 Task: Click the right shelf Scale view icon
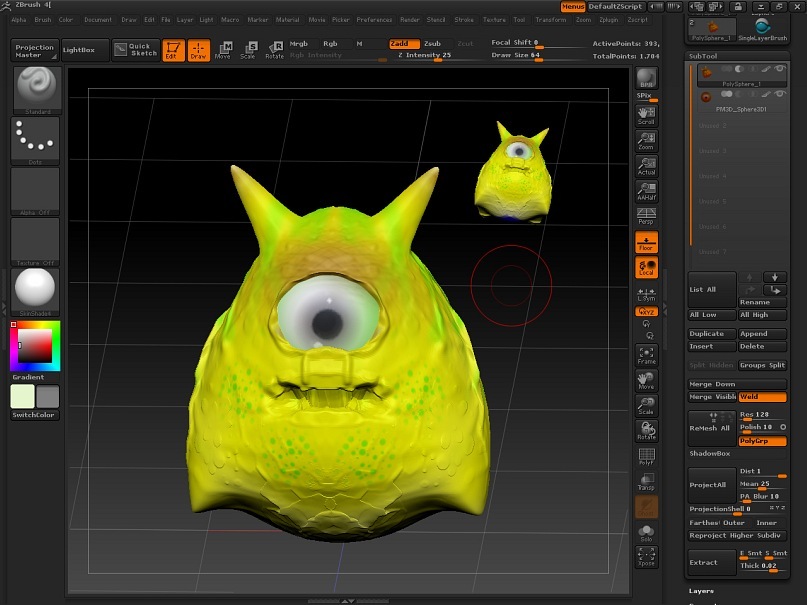click(x=646, y=406)
